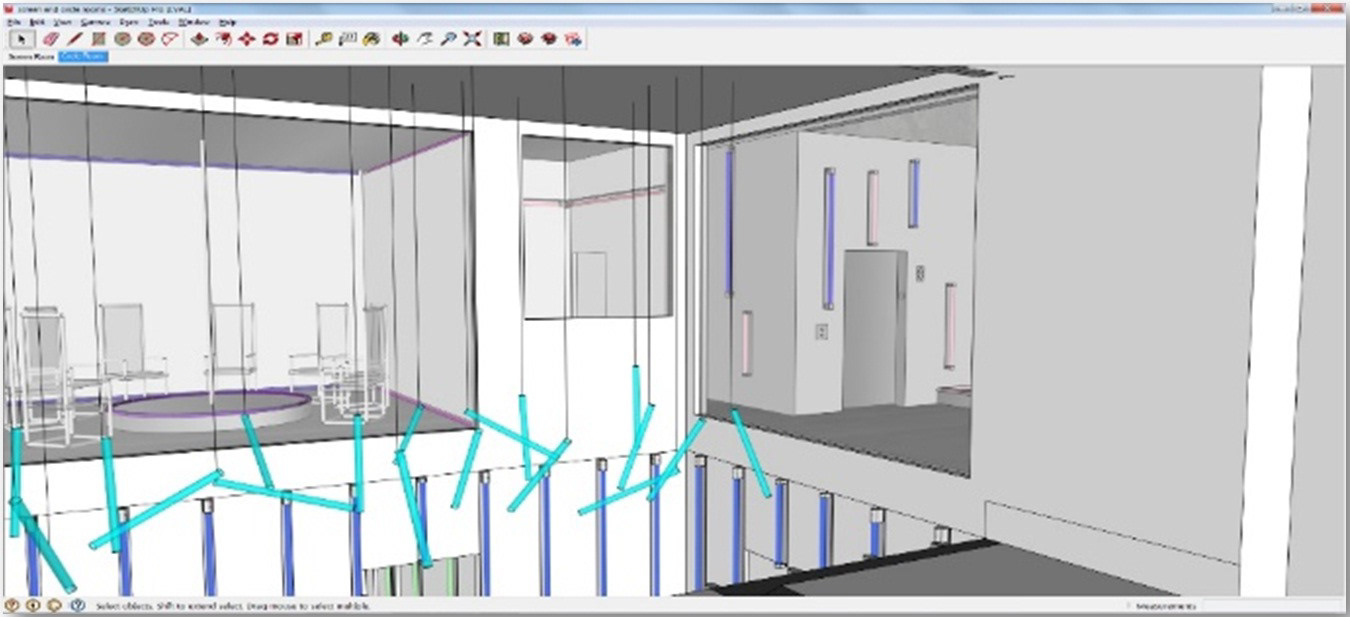Activate the Move tool with red arrows

(x=246, y=39)
